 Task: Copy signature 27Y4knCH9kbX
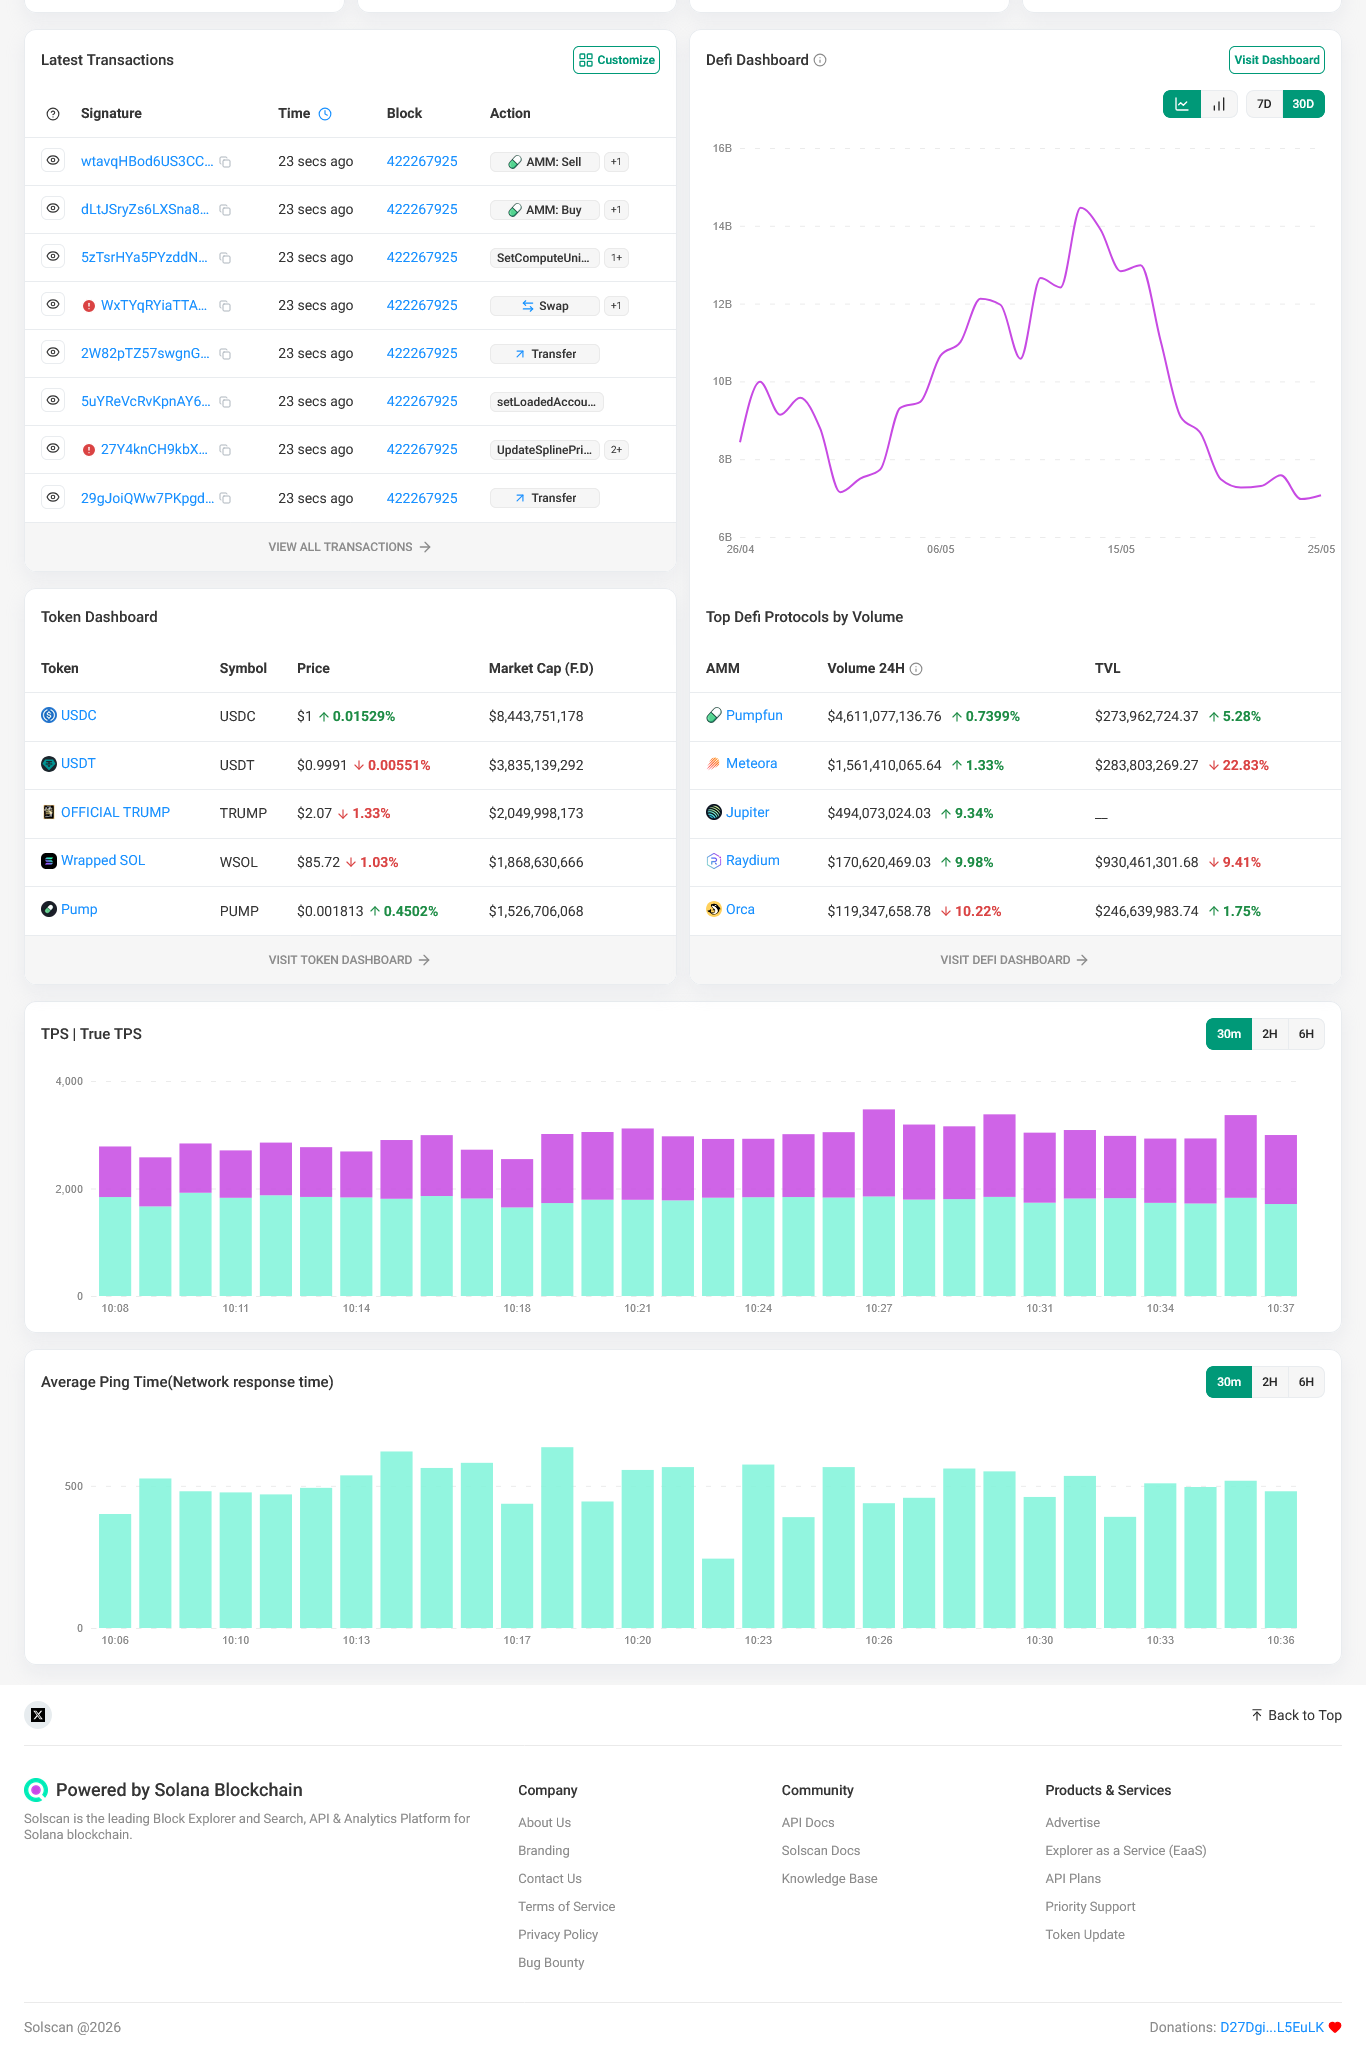(226, 450)
